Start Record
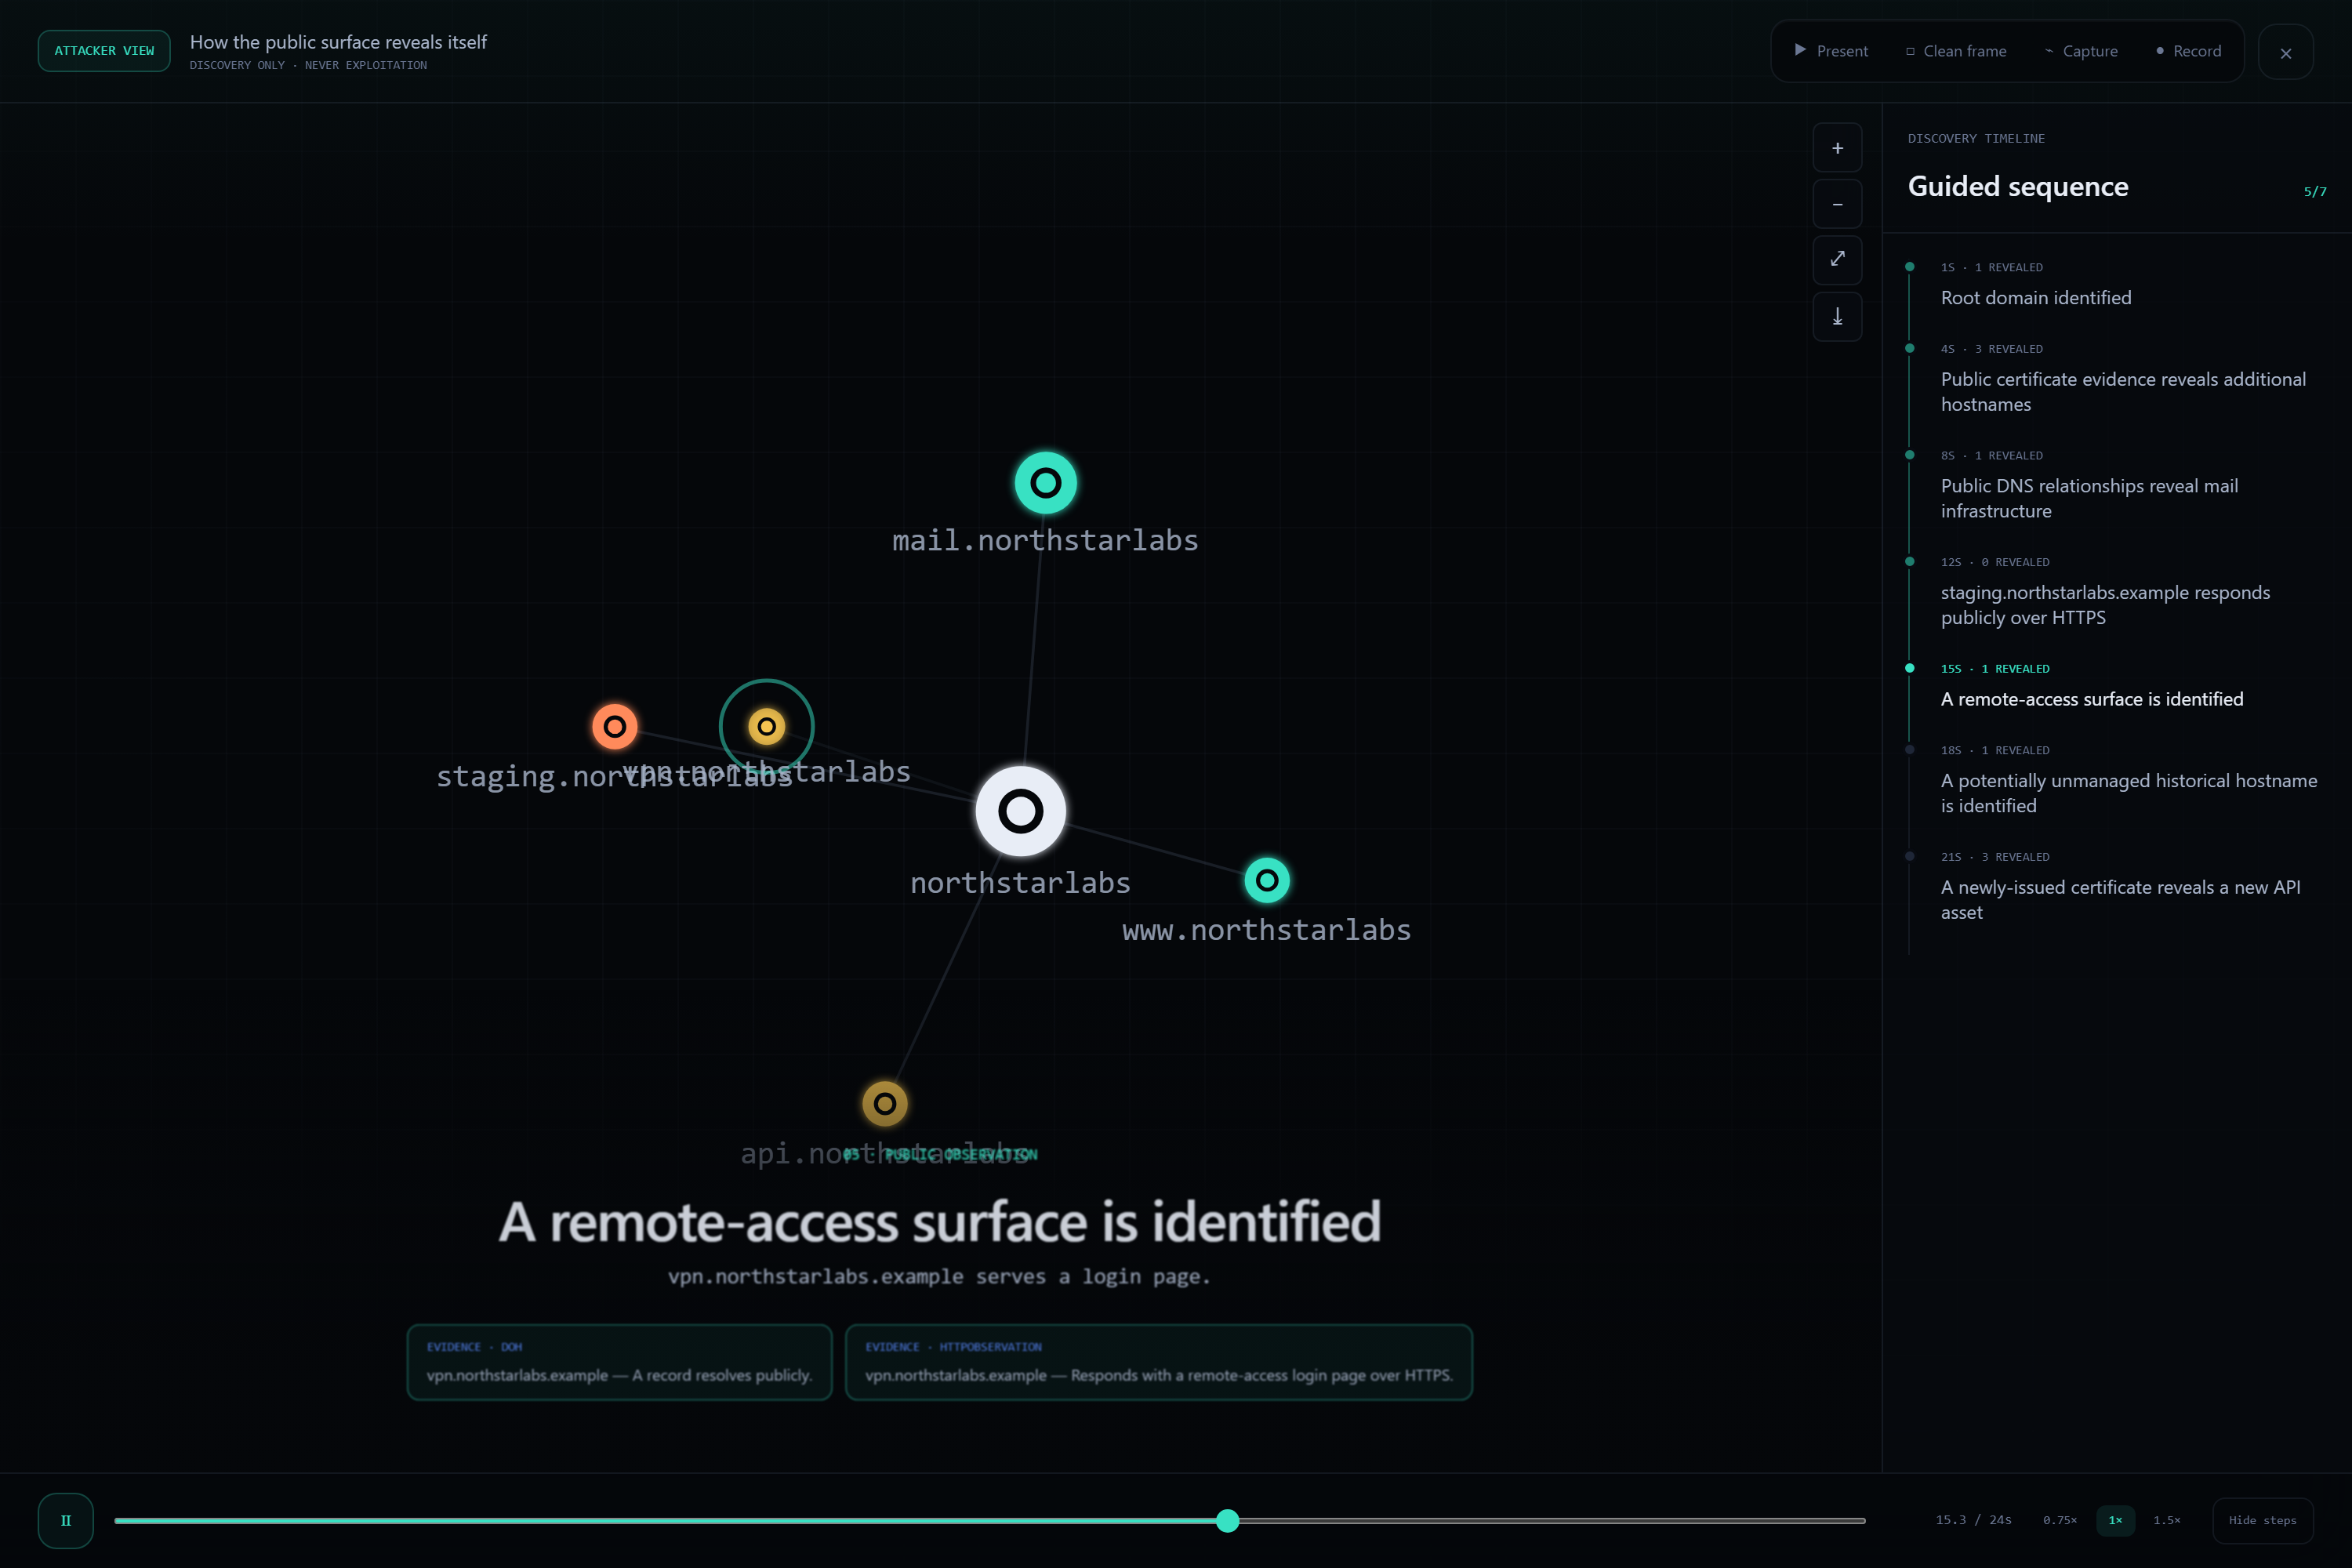Viewport: 2352px width, 1568px height. (x=2189, y=51)
